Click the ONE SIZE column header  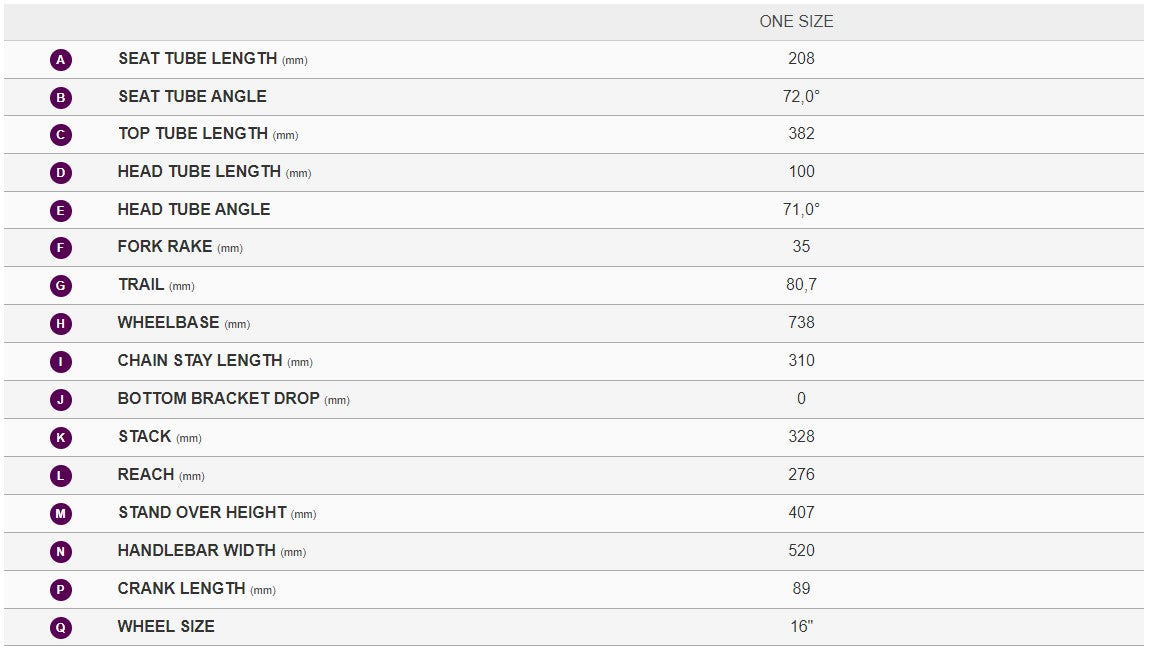point(796,21)
